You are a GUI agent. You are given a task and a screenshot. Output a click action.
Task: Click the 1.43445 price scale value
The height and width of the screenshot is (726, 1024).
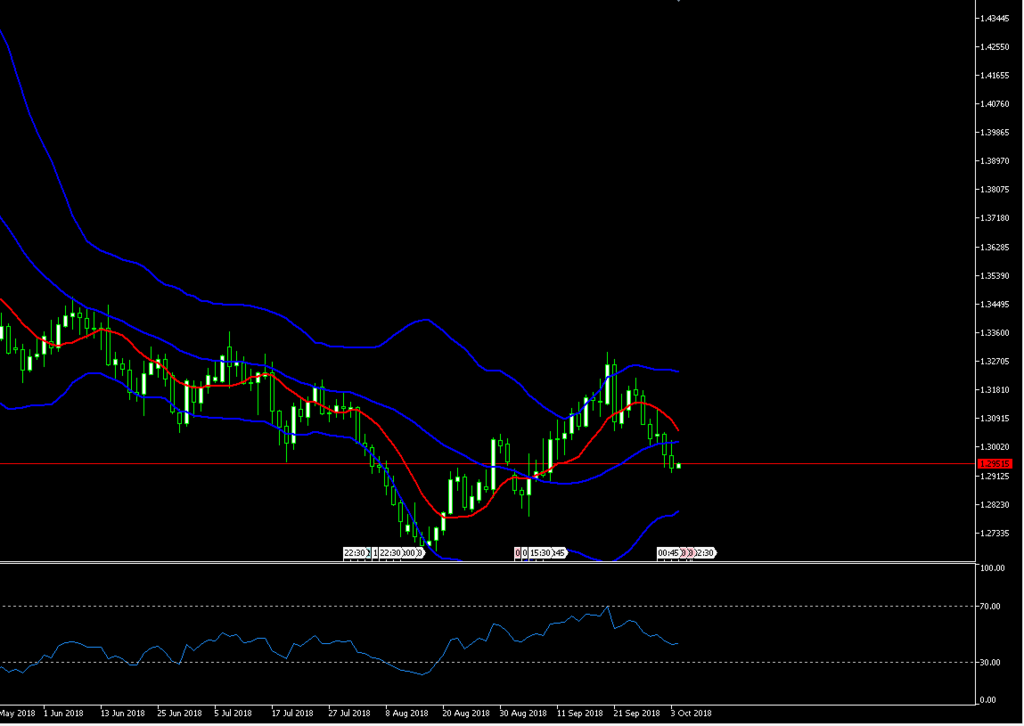click(x=995, y=18)
